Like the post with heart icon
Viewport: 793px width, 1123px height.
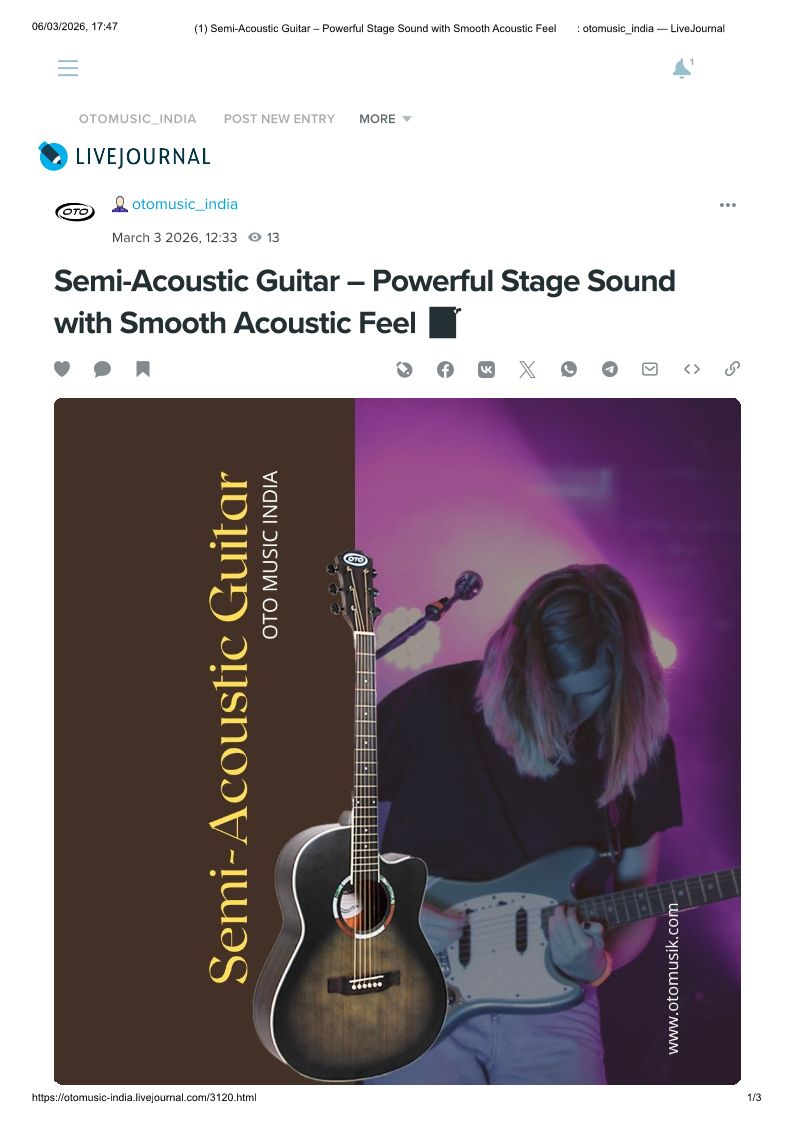click(x=62, y=369)
